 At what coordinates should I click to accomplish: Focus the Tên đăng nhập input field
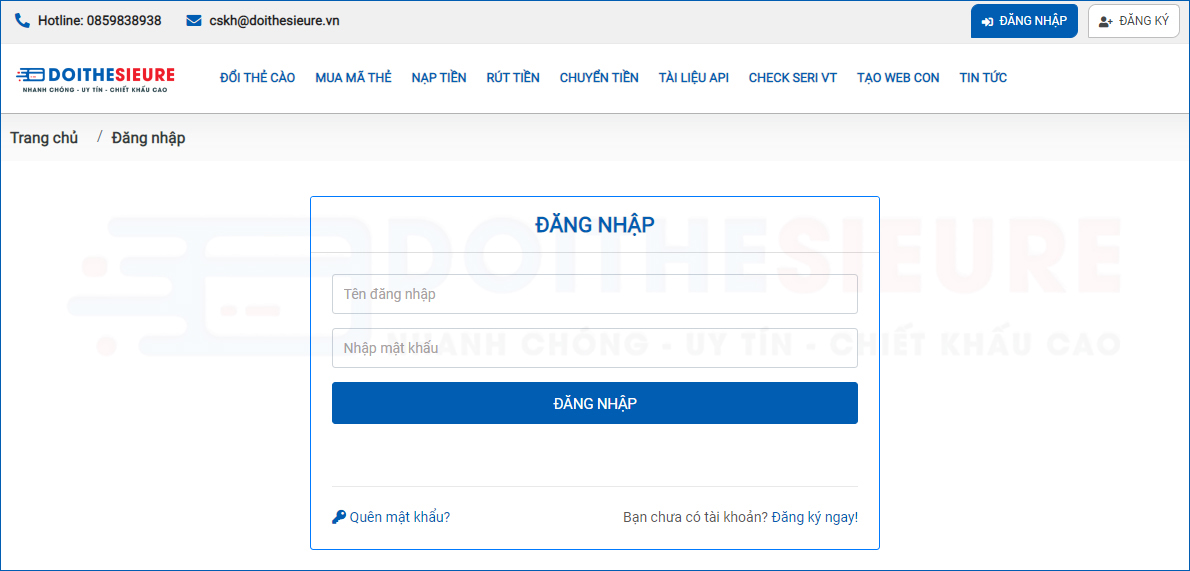tap(594, 294)
